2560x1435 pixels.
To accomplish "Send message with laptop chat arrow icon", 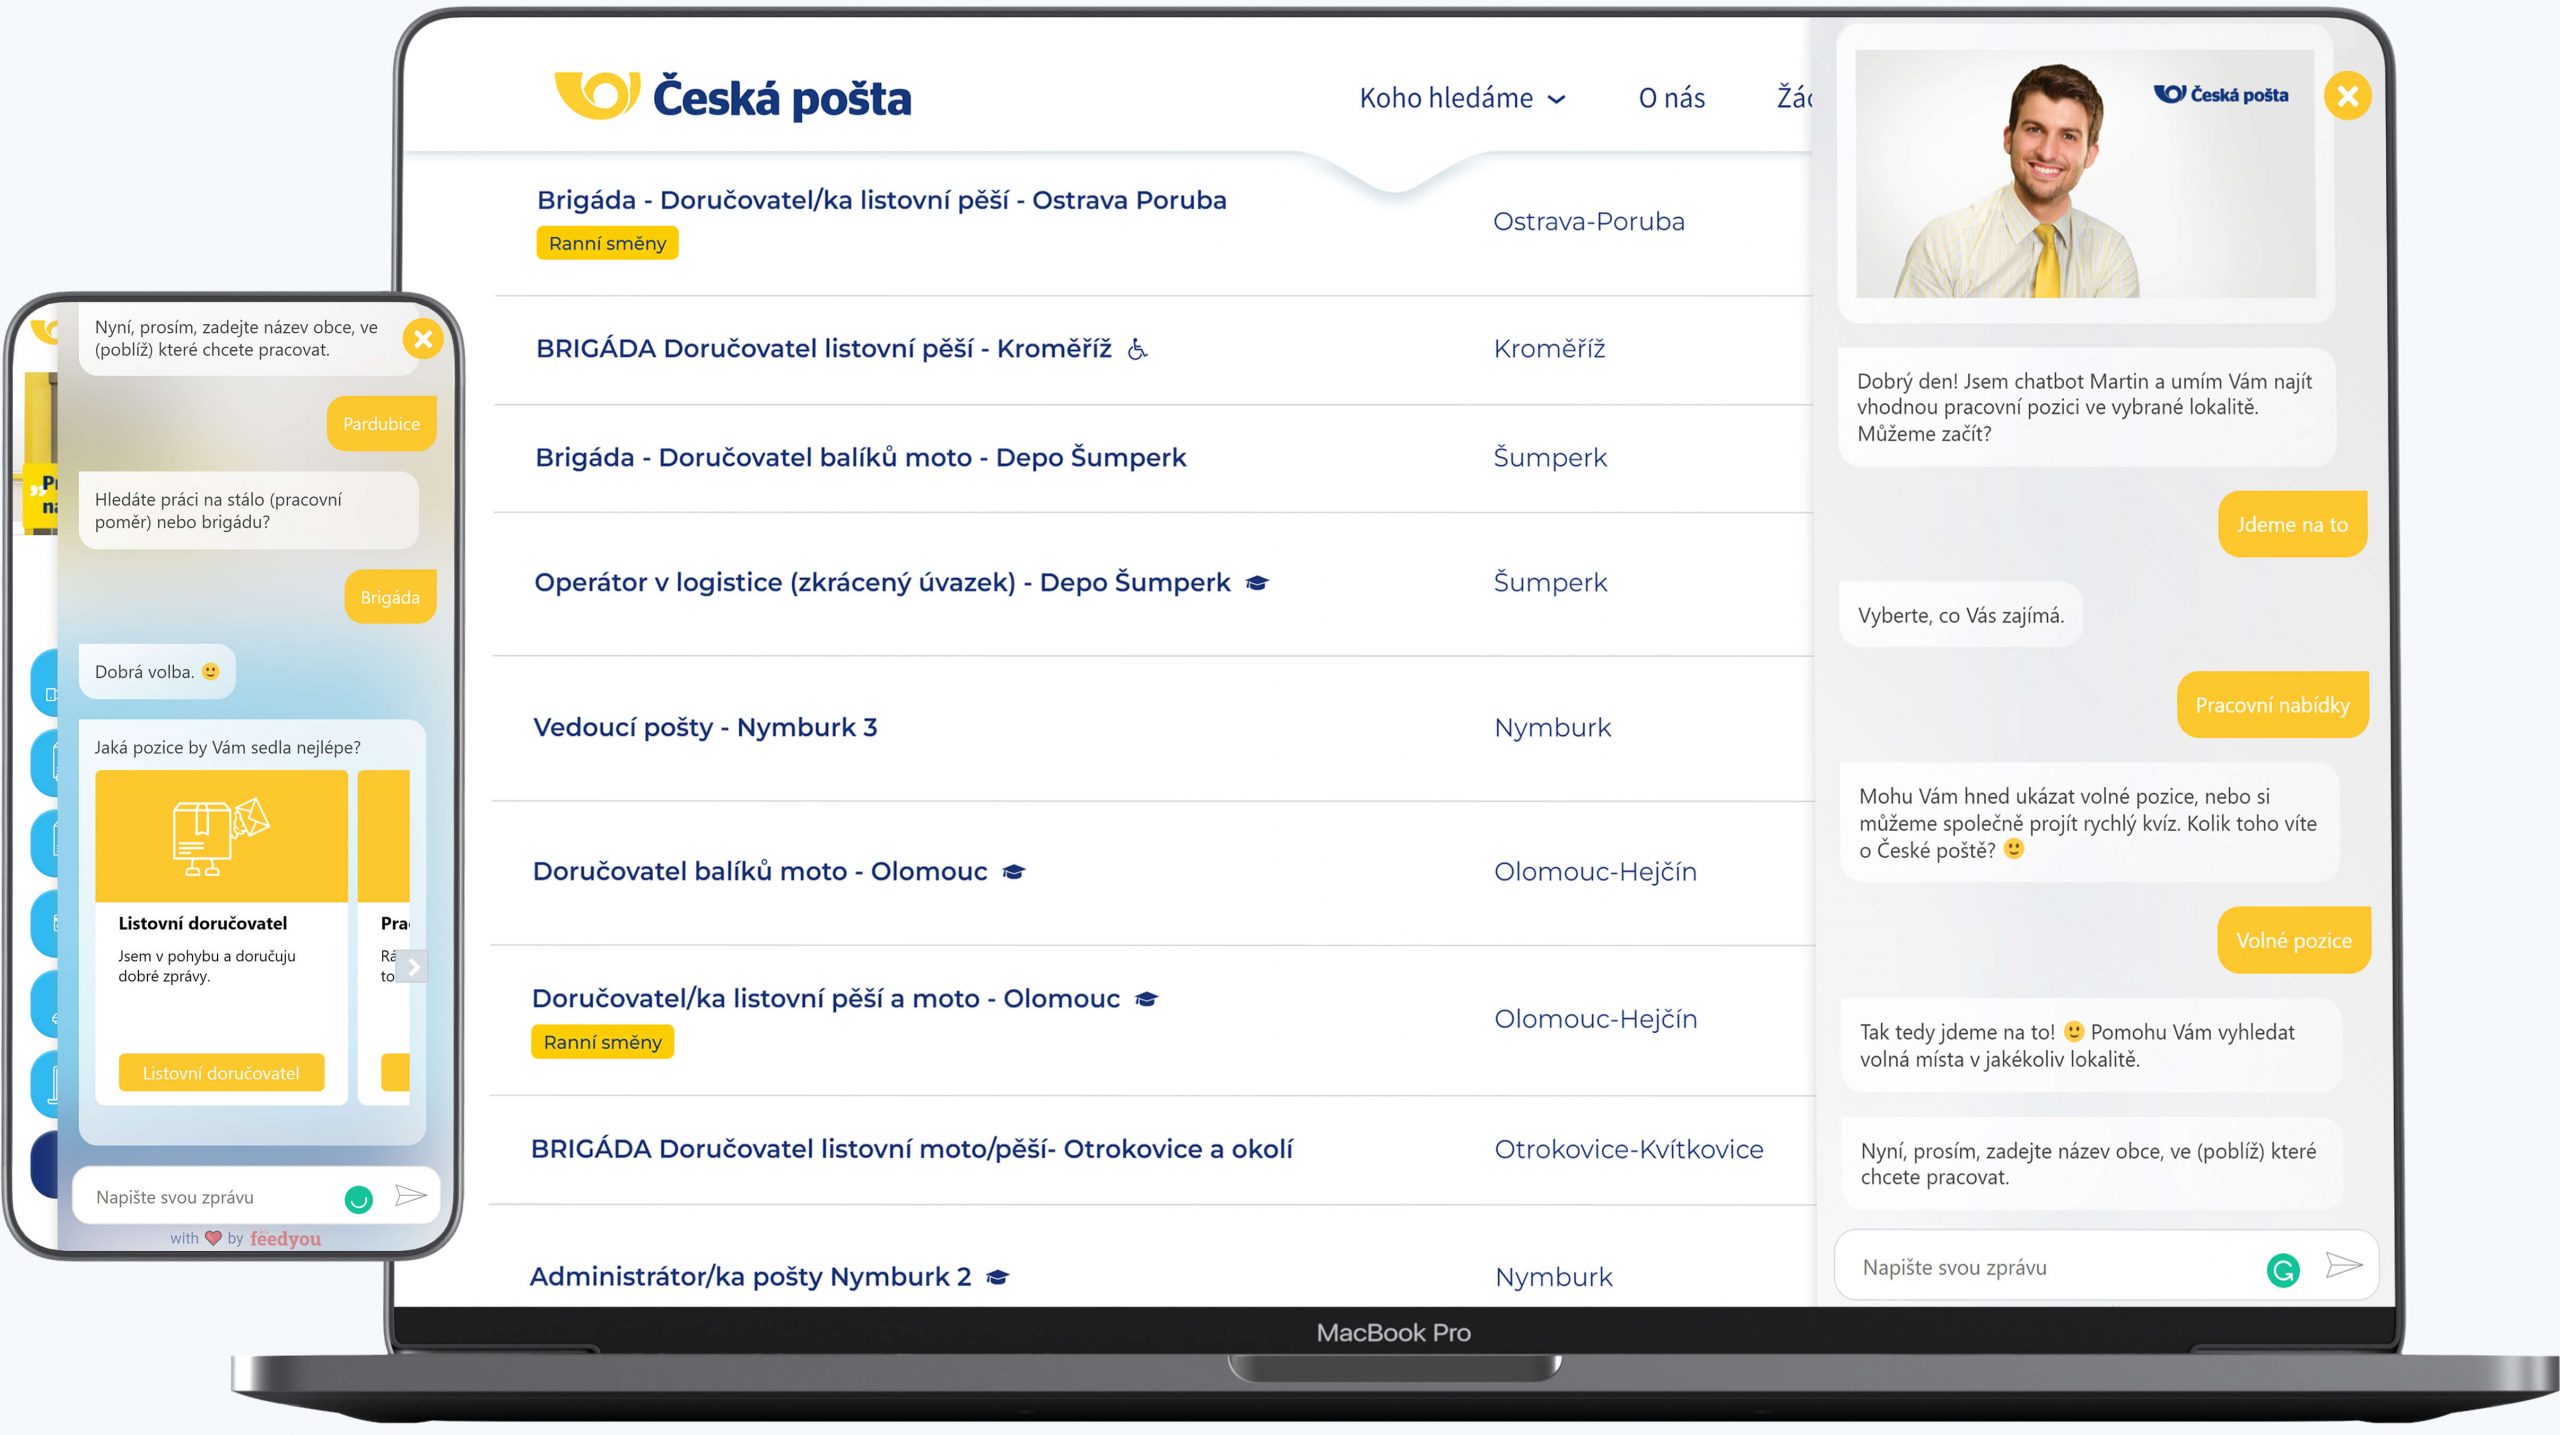I will point(2343,1266).
